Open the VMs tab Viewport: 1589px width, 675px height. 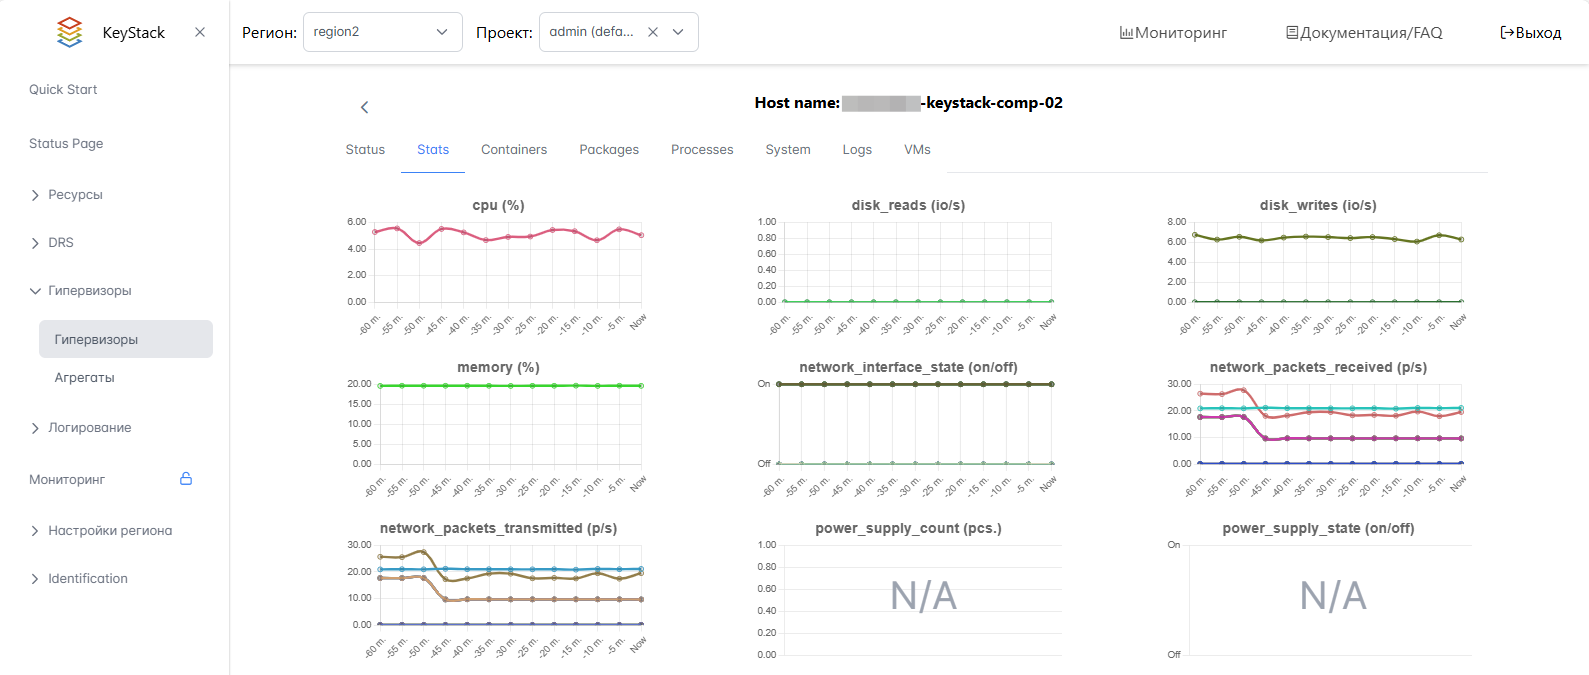917,150
